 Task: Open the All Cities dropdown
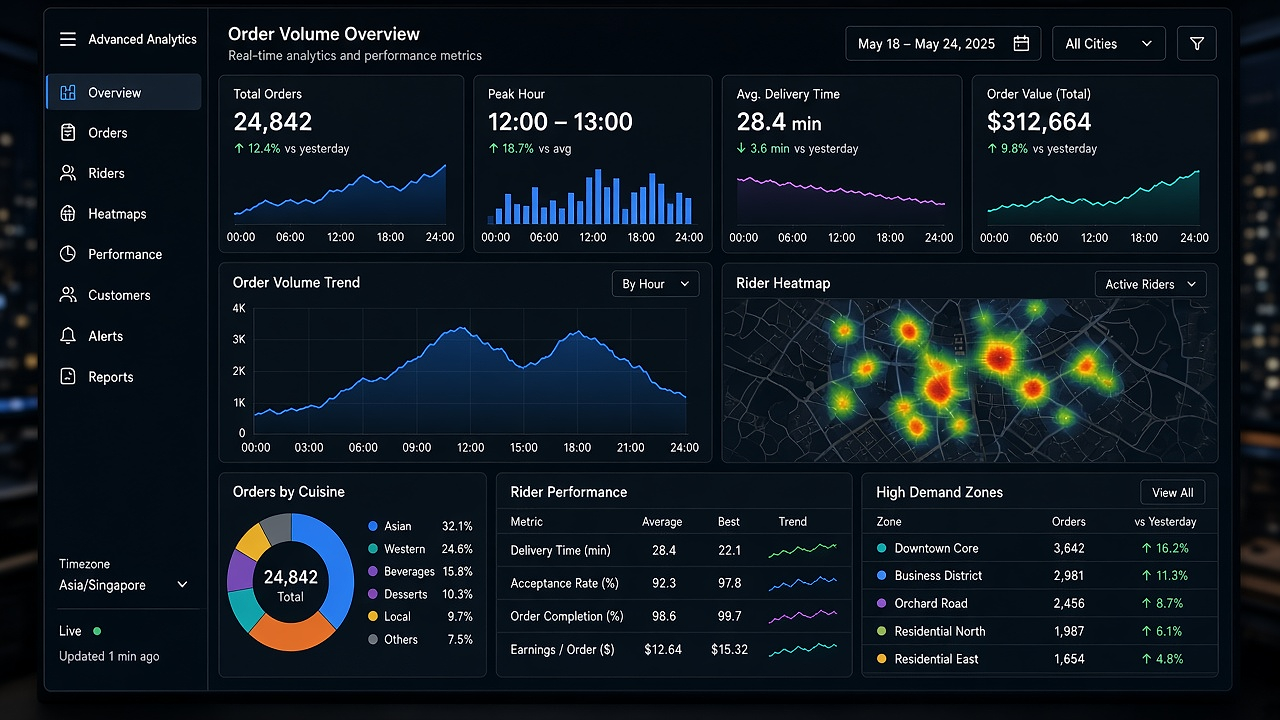point(1109,44)
